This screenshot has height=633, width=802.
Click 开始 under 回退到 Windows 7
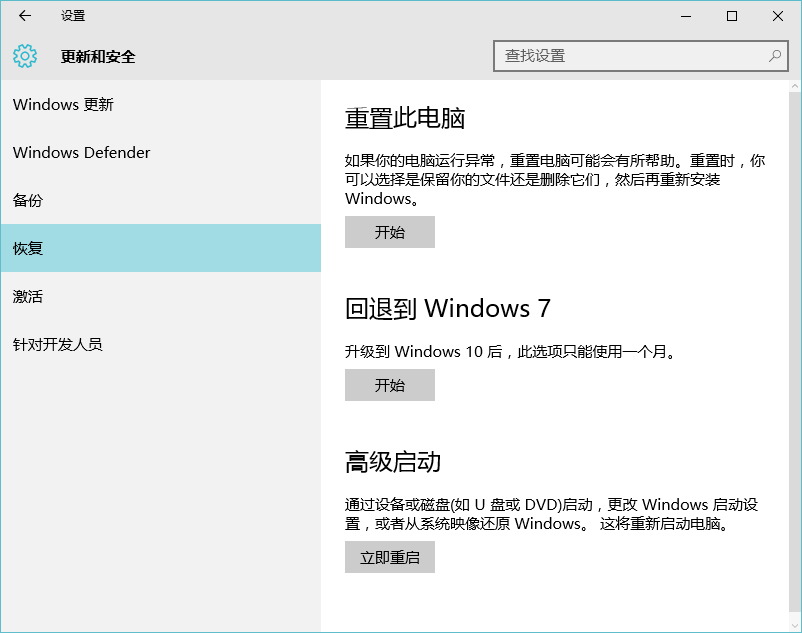390,385
